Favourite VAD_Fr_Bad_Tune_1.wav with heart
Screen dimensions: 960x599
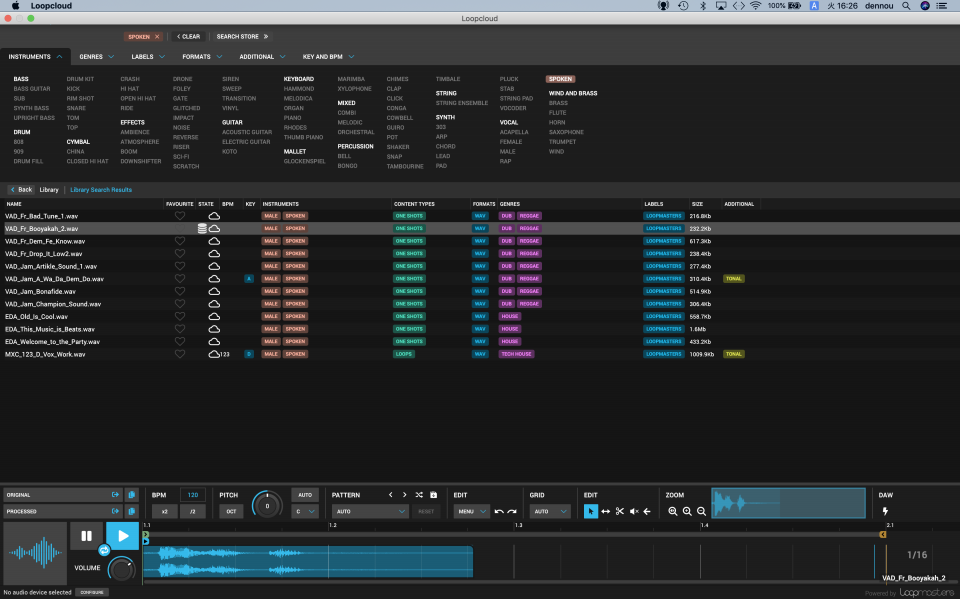pyautogui.click(x=179, y=216)
